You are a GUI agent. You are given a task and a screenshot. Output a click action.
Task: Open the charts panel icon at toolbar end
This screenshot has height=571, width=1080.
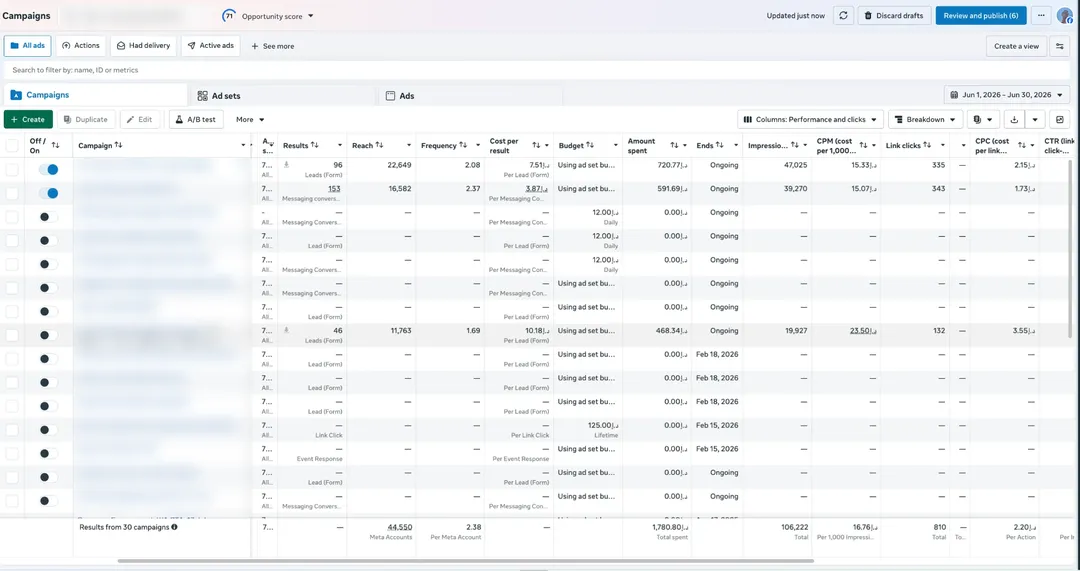click(1060, 119)
